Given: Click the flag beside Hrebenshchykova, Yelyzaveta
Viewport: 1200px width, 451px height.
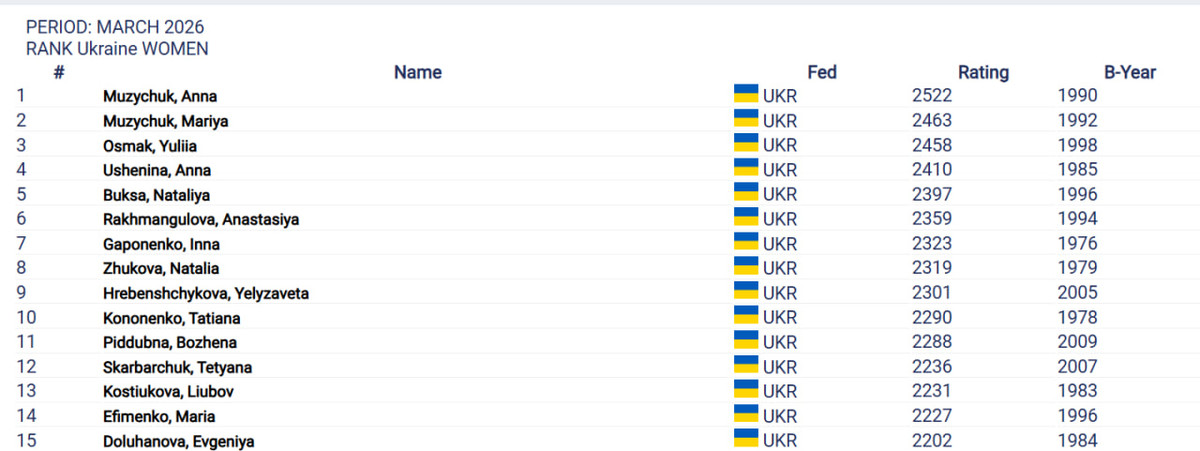Looking at the screenshot, I should click(x=746, y=291).
